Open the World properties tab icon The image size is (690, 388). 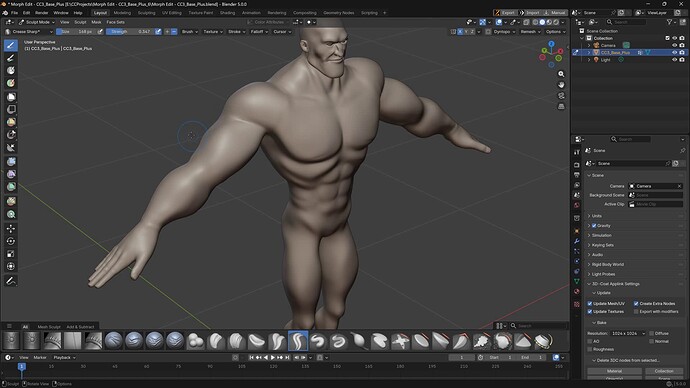click(577, 205)
